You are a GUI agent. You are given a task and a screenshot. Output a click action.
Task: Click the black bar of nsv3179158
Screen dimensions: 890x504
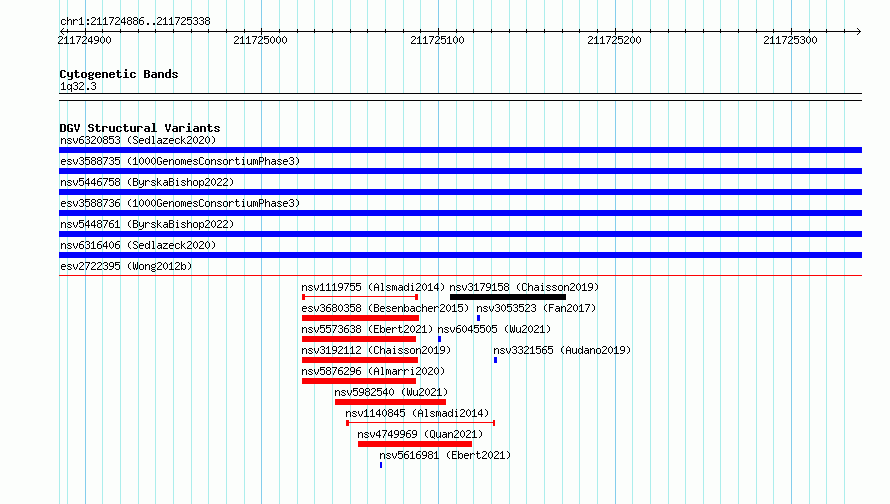point(508,297)
